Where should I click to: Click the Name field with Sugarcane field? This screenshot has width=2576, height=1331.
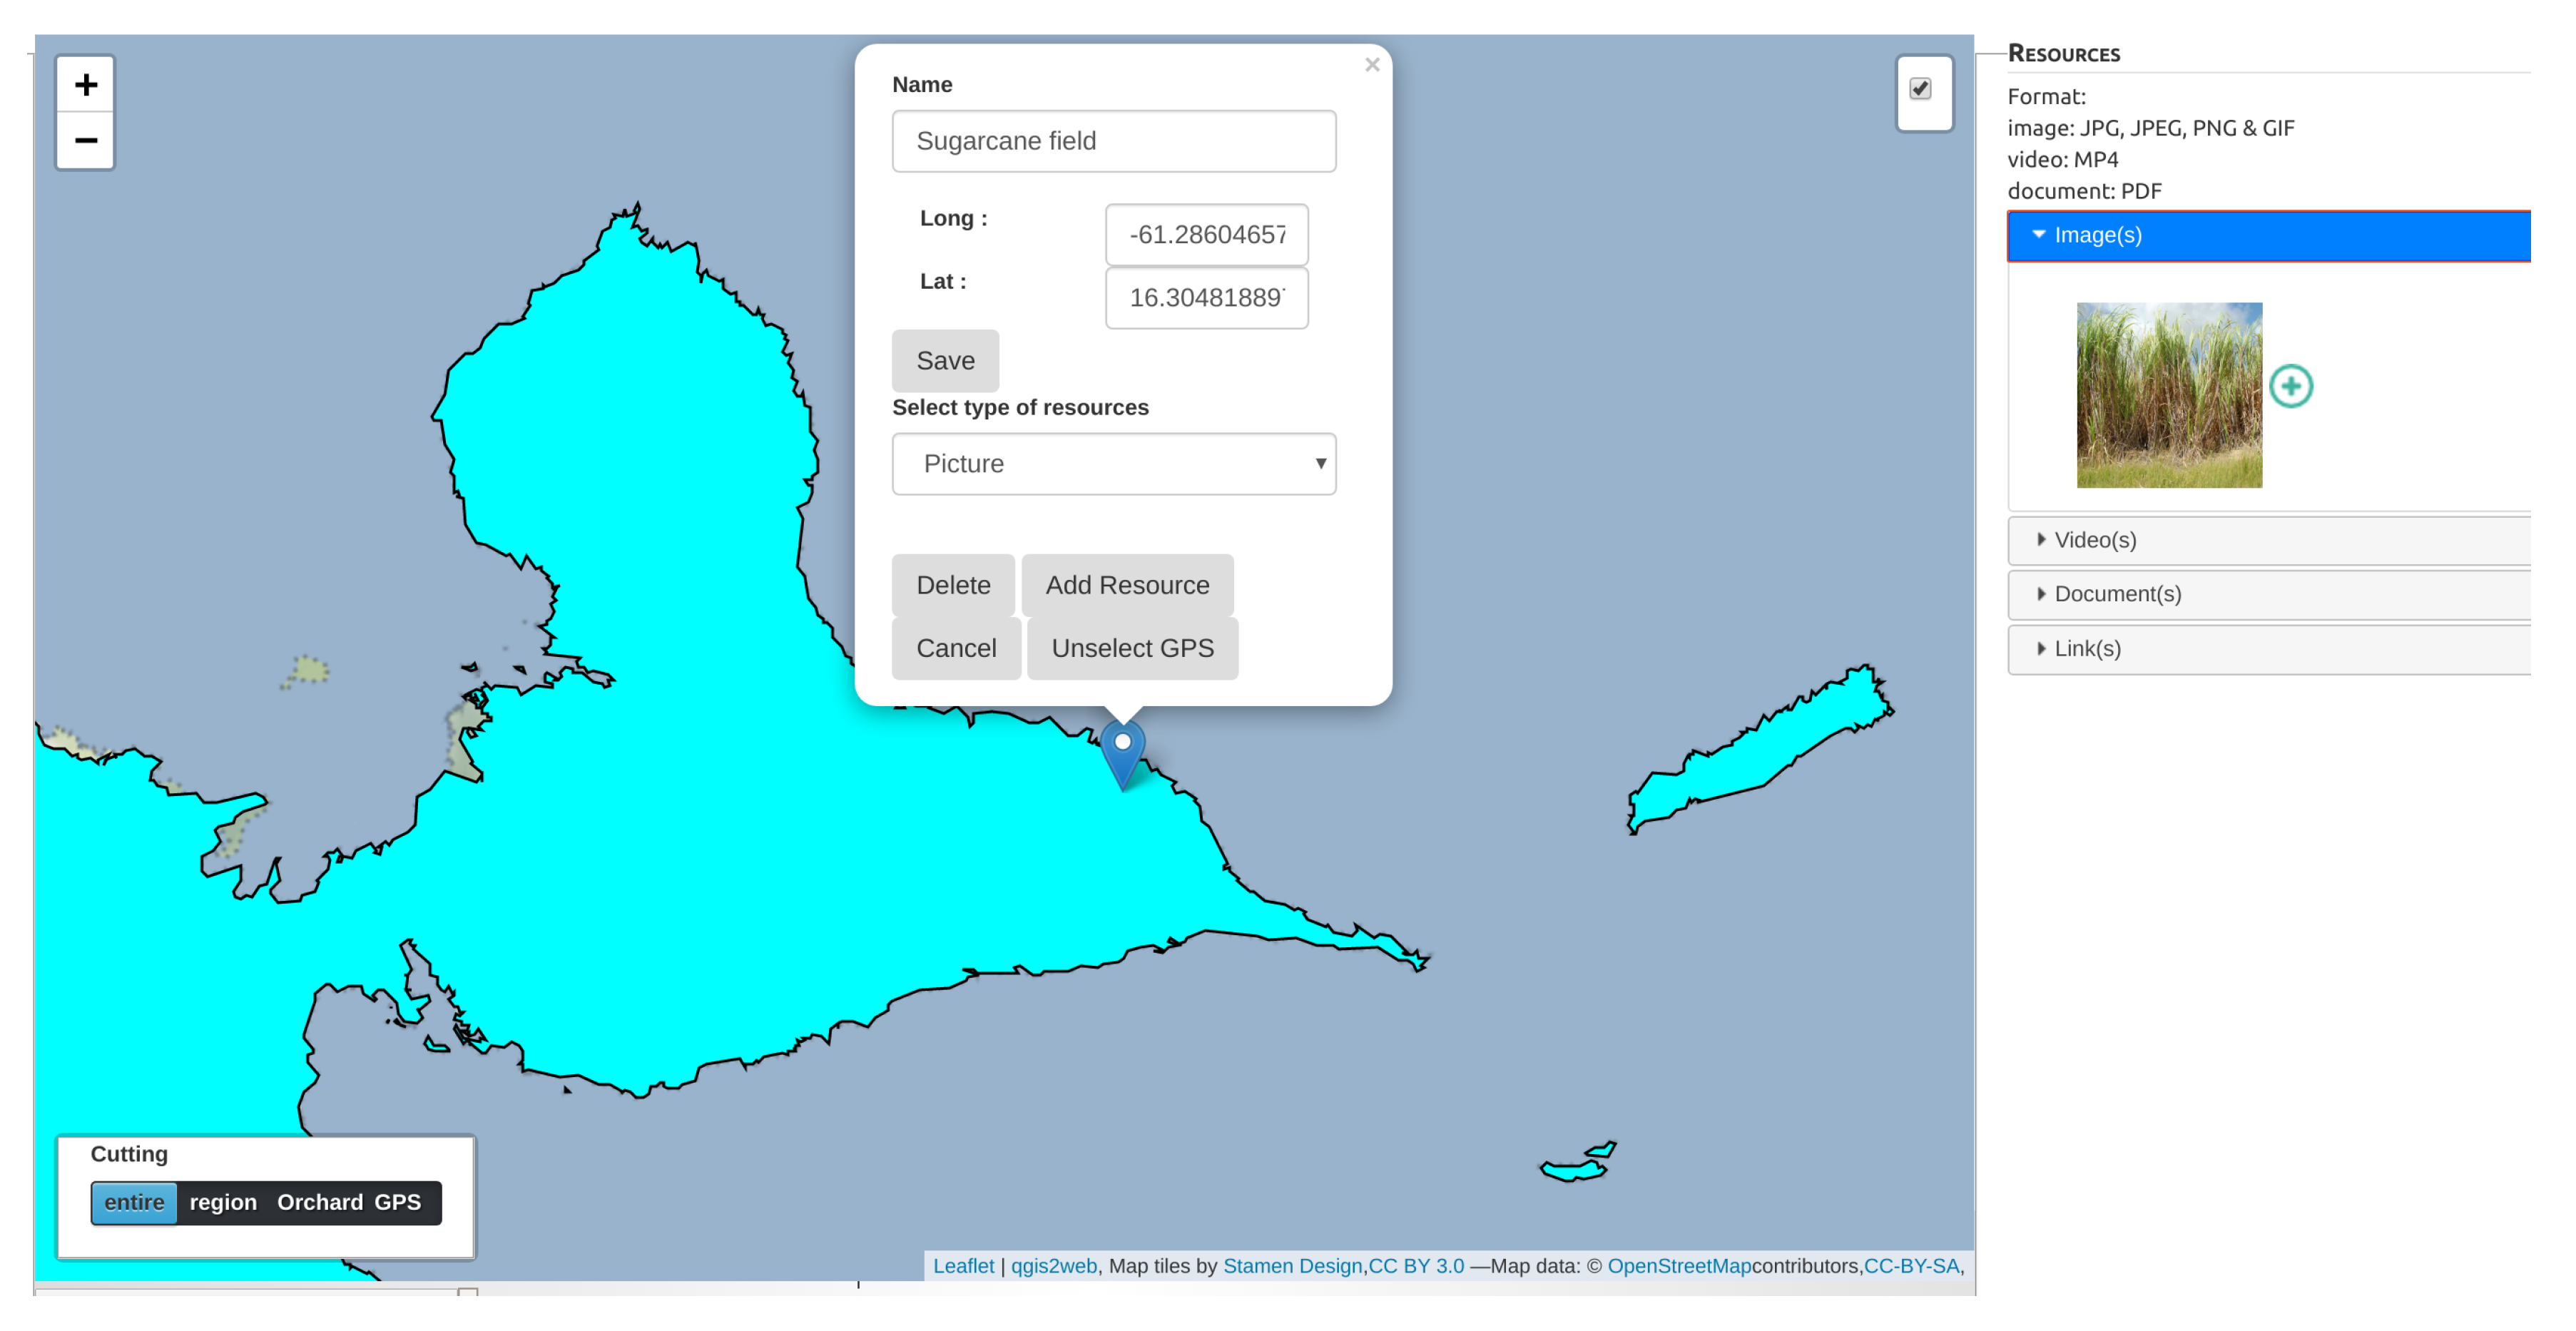pos(1114,141)
